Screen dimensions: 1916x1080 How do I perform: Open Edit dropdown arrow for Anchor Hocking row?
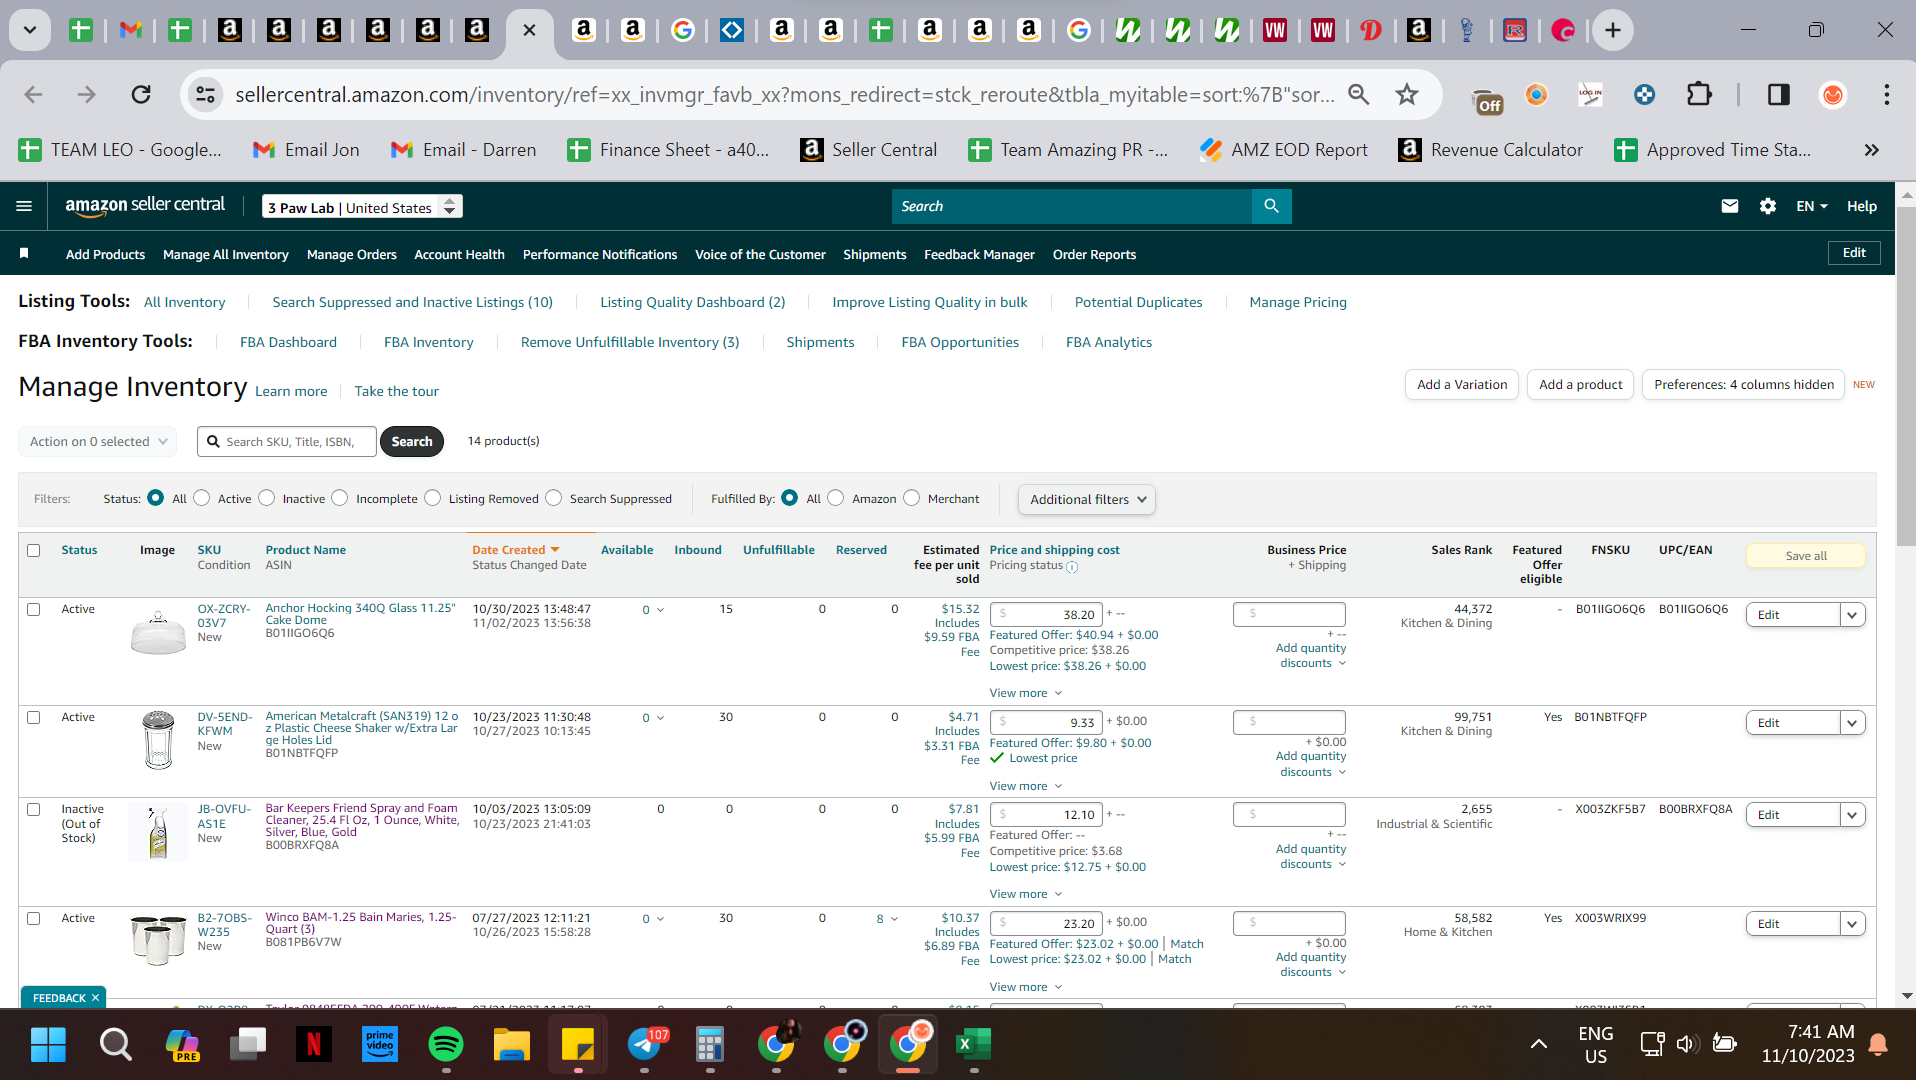tap(1853, 615)
